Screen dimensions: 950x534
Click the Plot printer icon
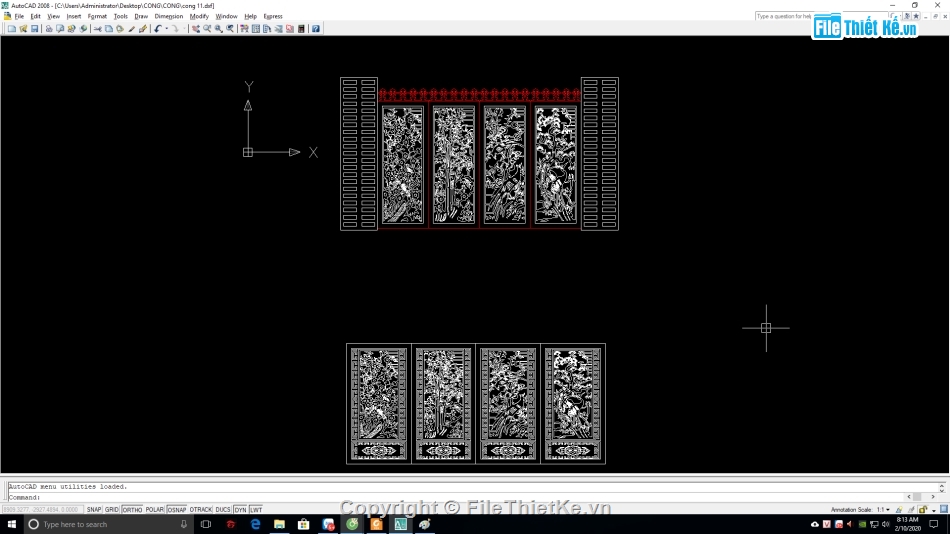click(x=49, y=28)
